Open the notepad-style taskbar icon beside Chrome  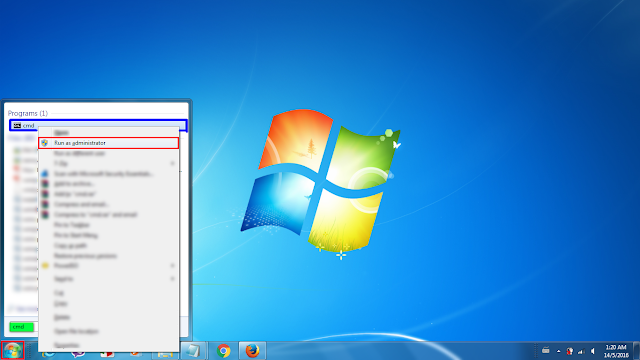pos(193,351)
